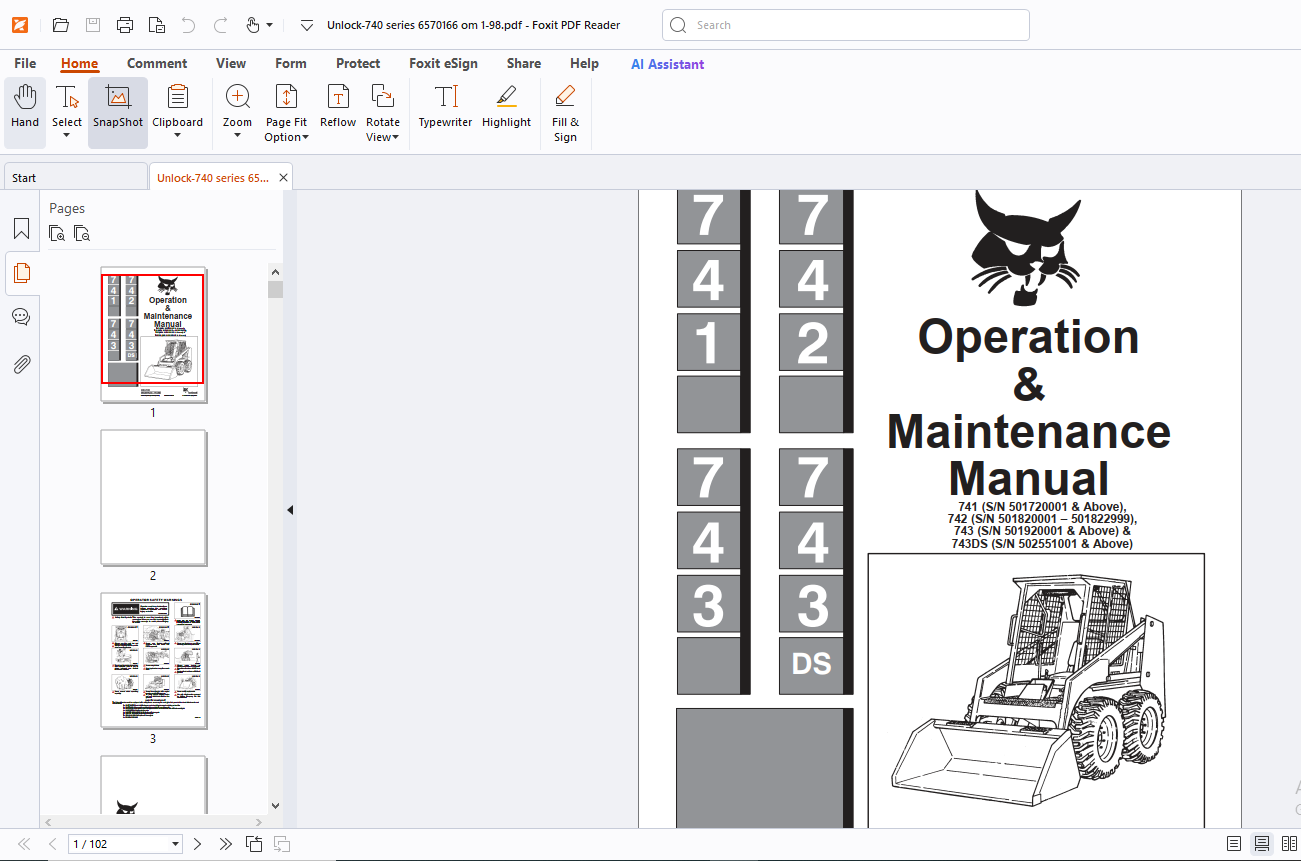Image resolution: width=1301 pixels, height=861 pixels.
Task: Expand the Select tool dropdown
Action: pos(67,136)
